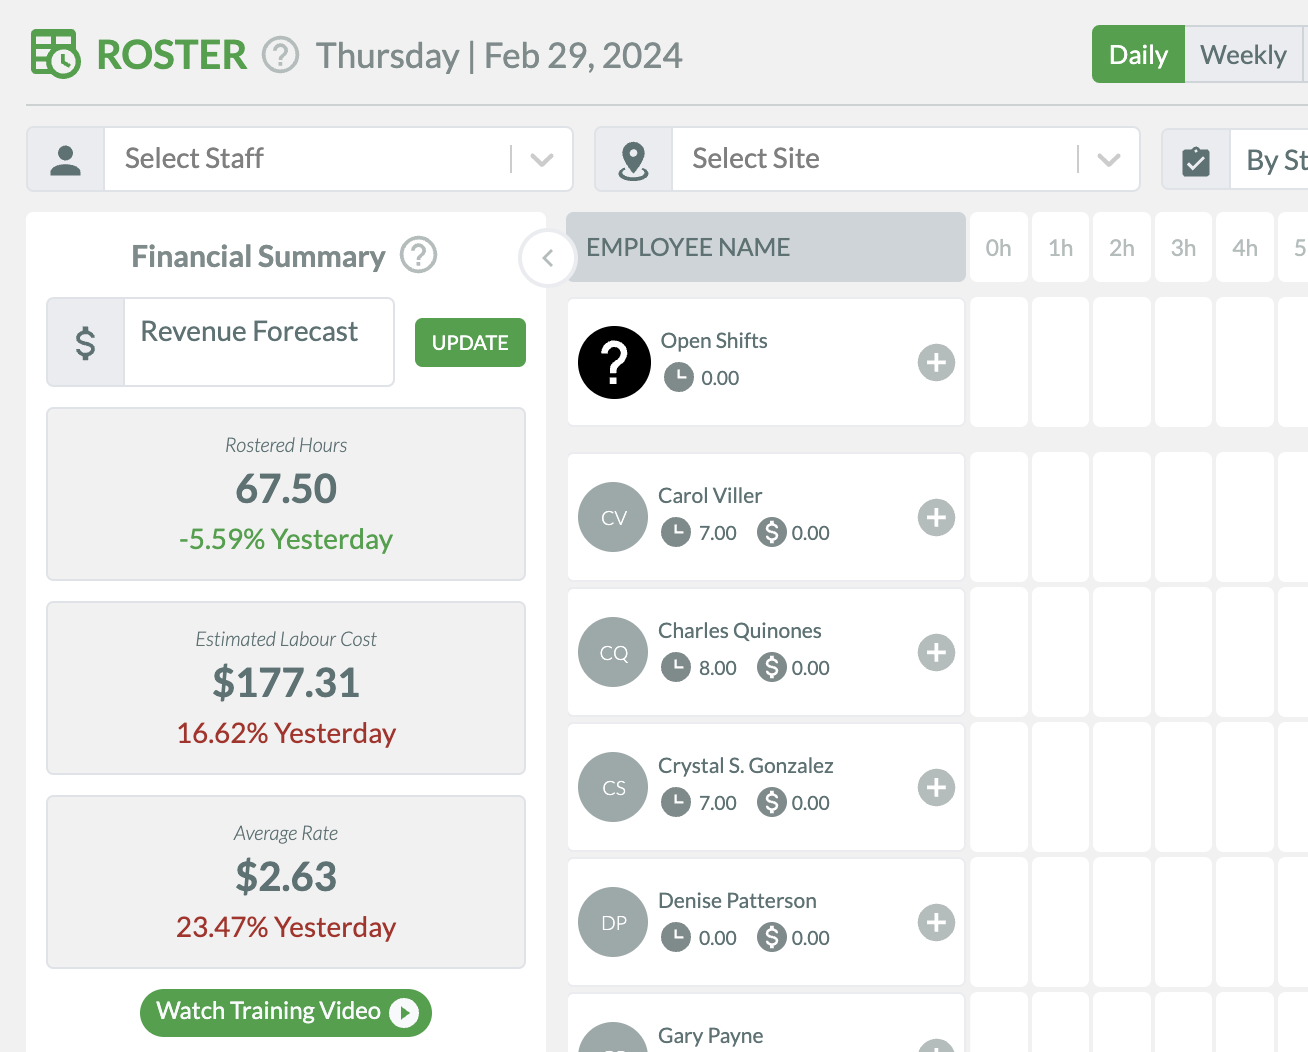Open the Watch Training Video link
Screen dimensions: 1308x1052
(x=286, y=1012)
